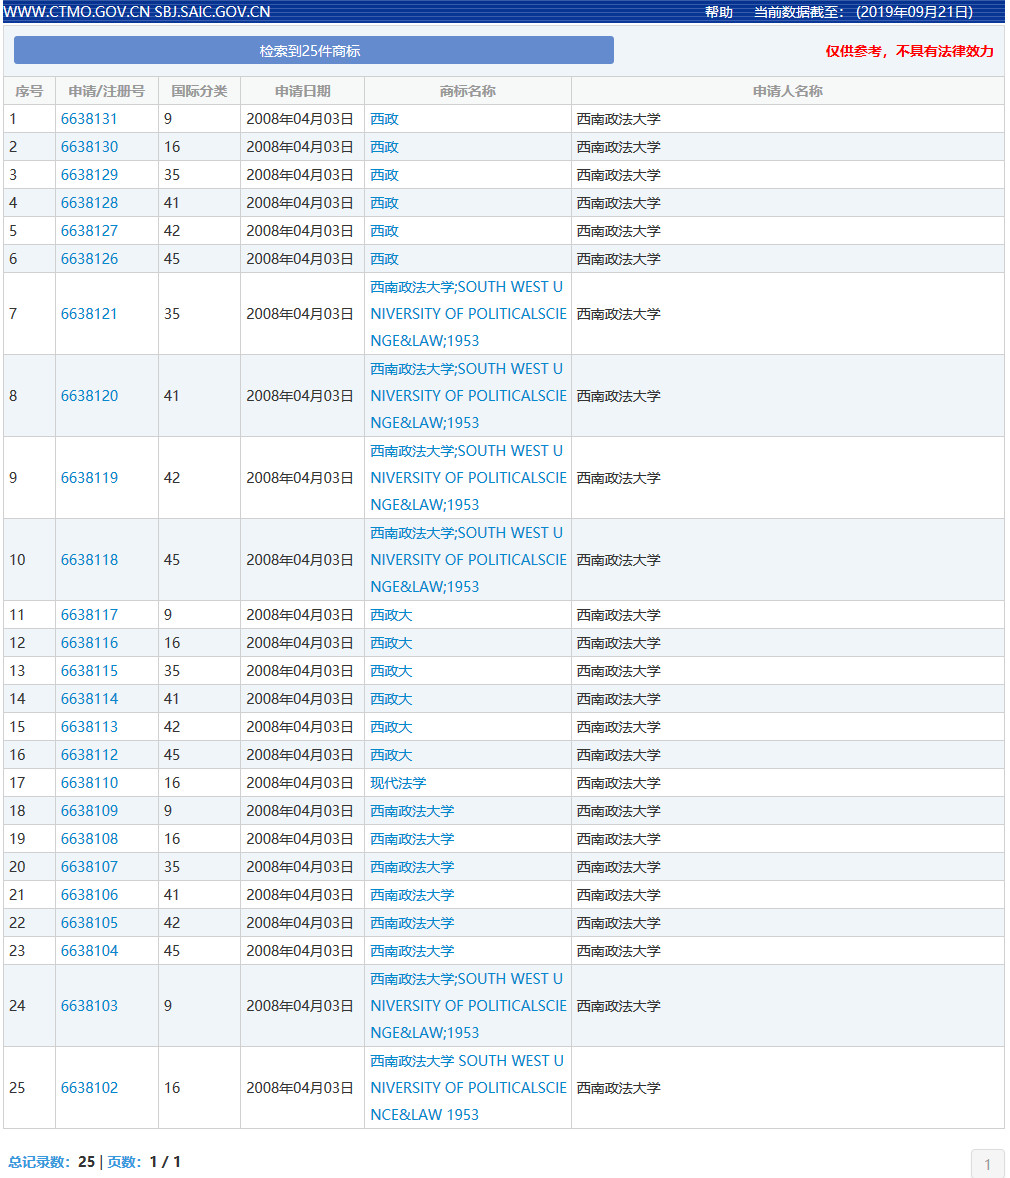Image resolution: width=1010 pixels, height=1178 pixels.
Task: Open registration number 6638119
Action: [89, 477]
